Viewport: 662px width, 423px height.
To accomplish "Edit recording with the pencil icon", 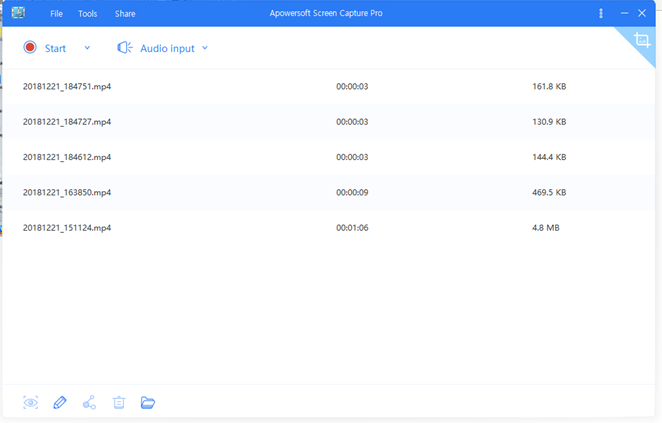I will (x=60, y=403).
